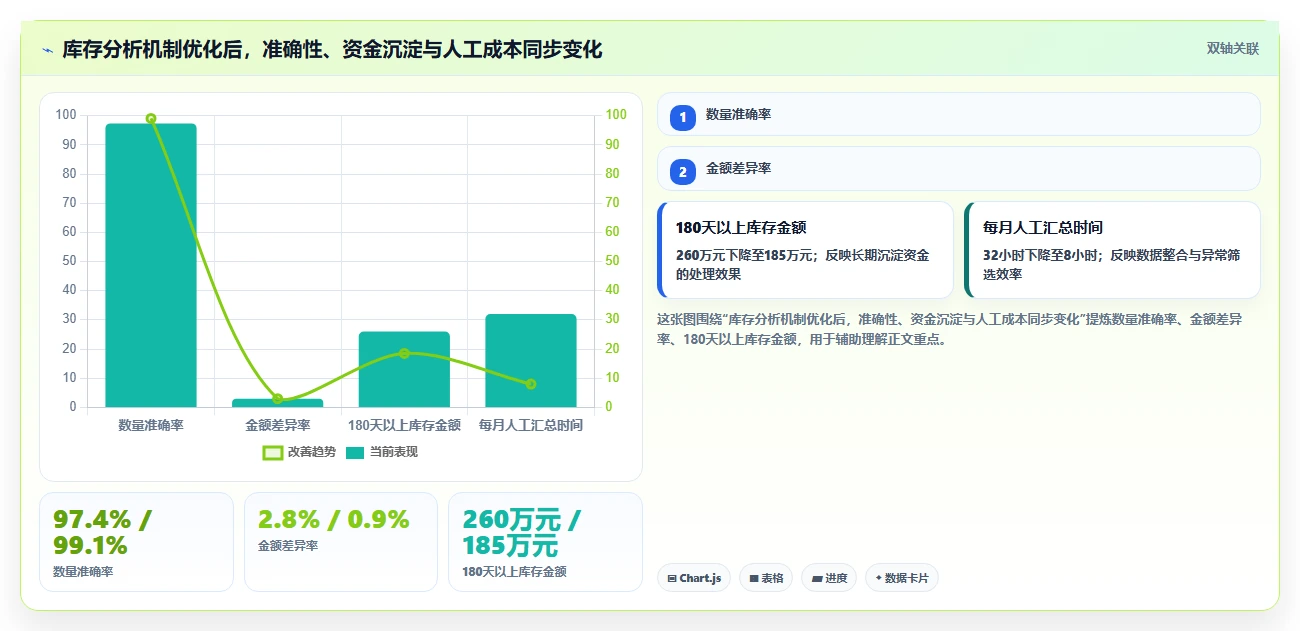This screenshot has width=1300, height=631.
Task: Click the 260万元 / 185万元 stat card
Action: click(545, 542)
